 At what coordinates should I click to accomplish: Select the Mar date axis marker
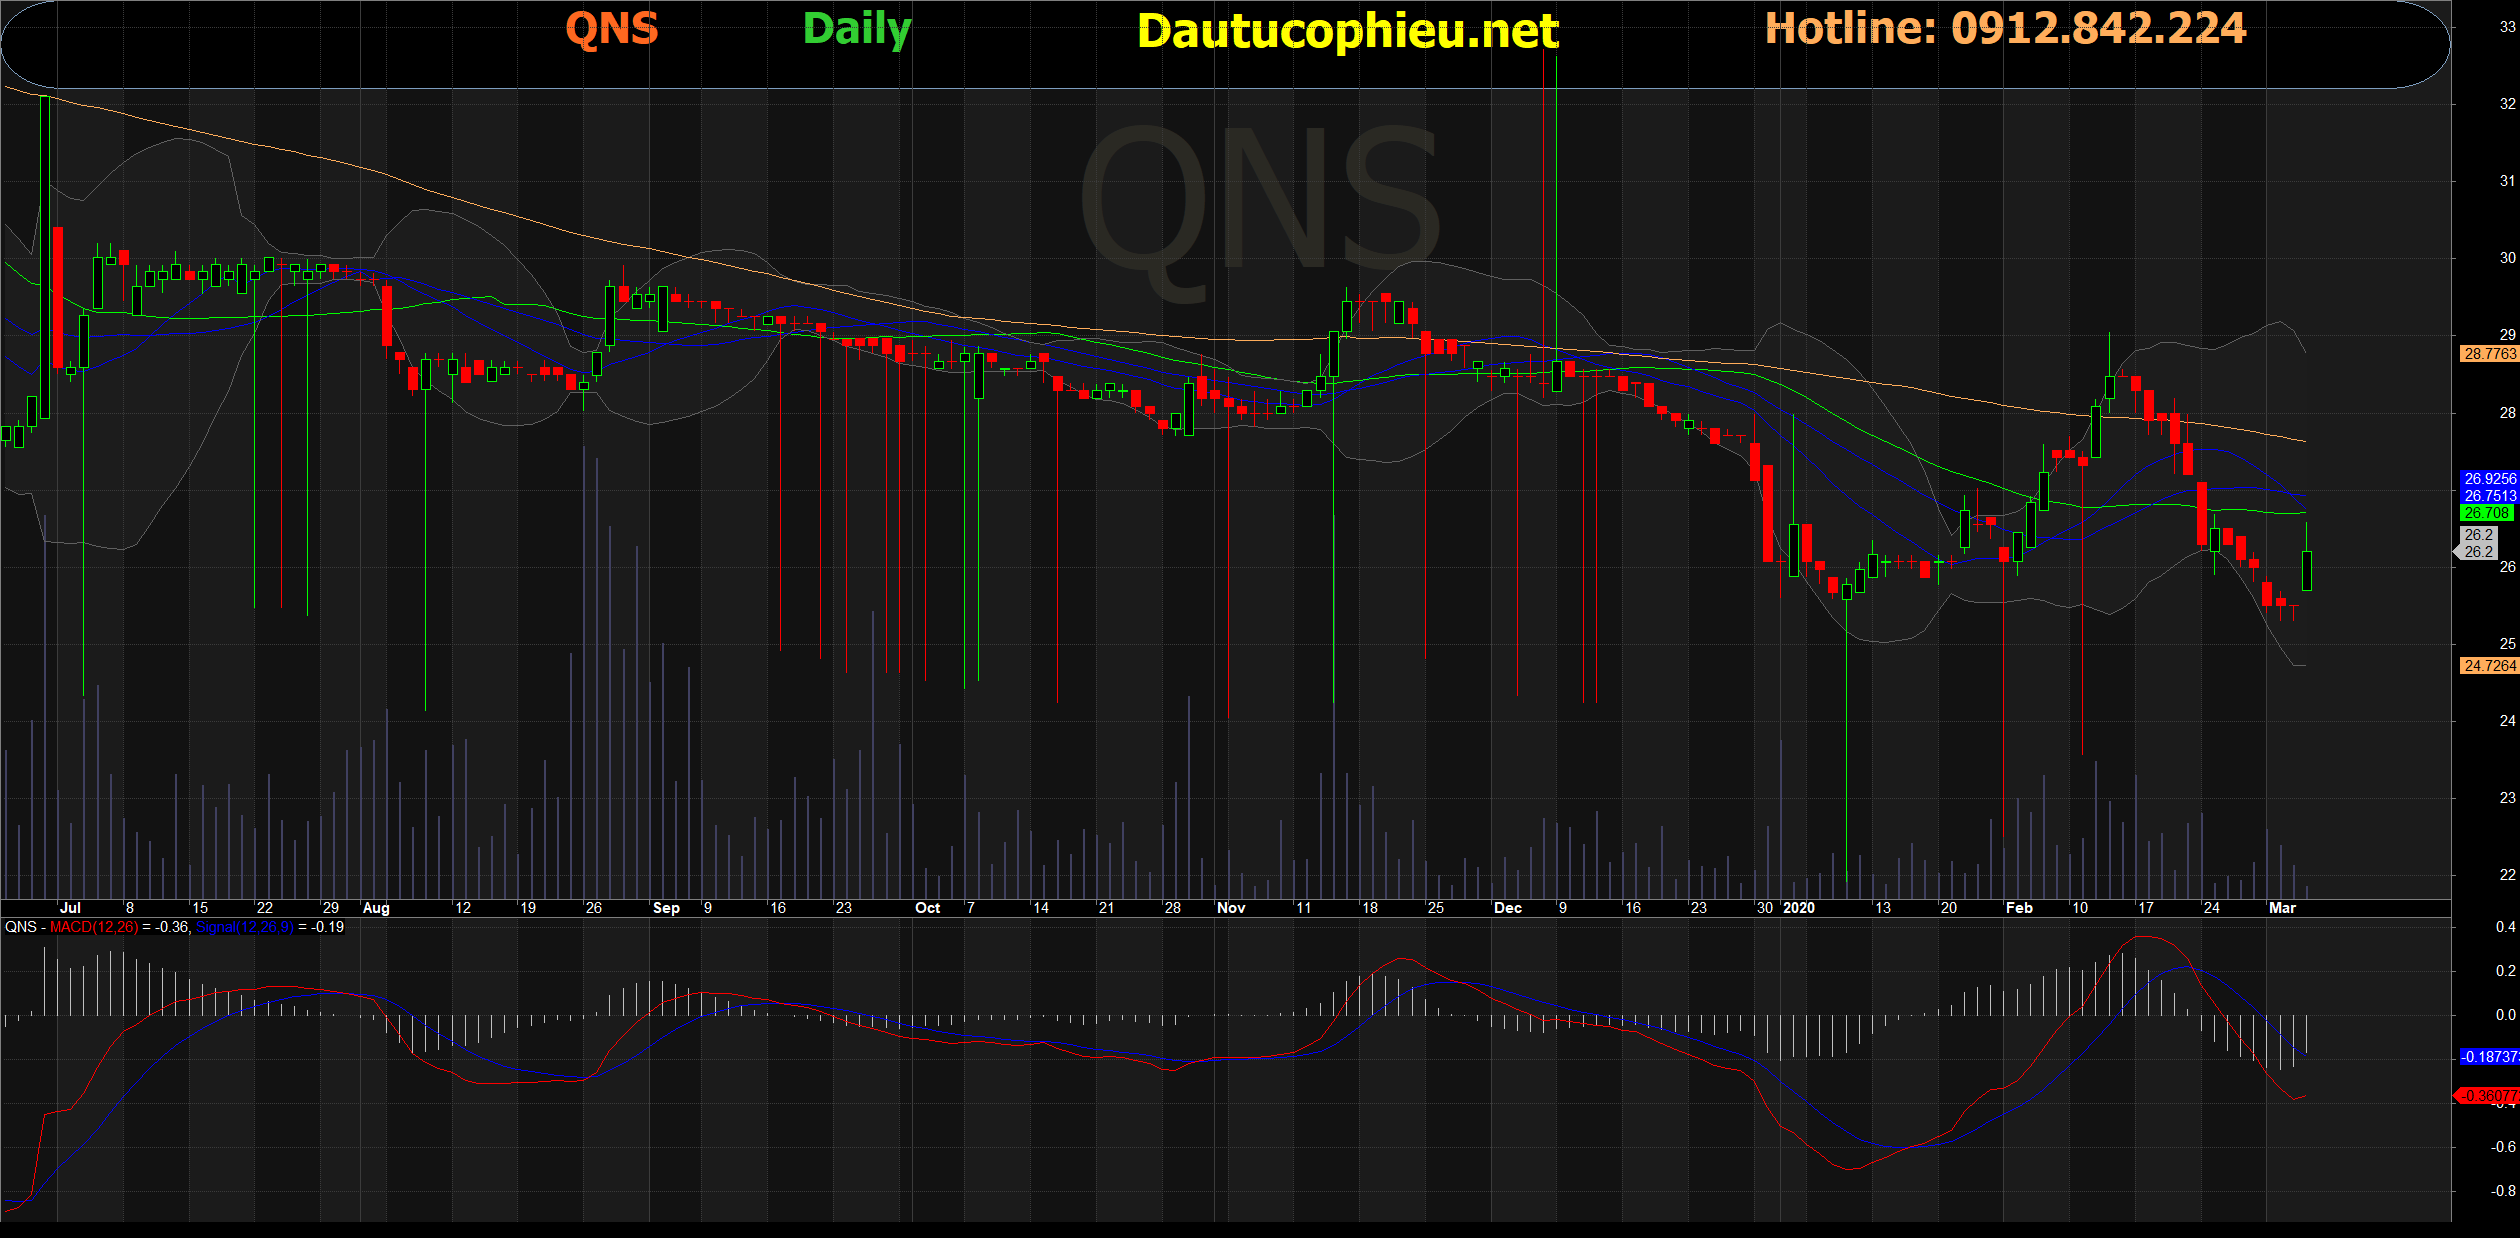[x=2282, y=908]
